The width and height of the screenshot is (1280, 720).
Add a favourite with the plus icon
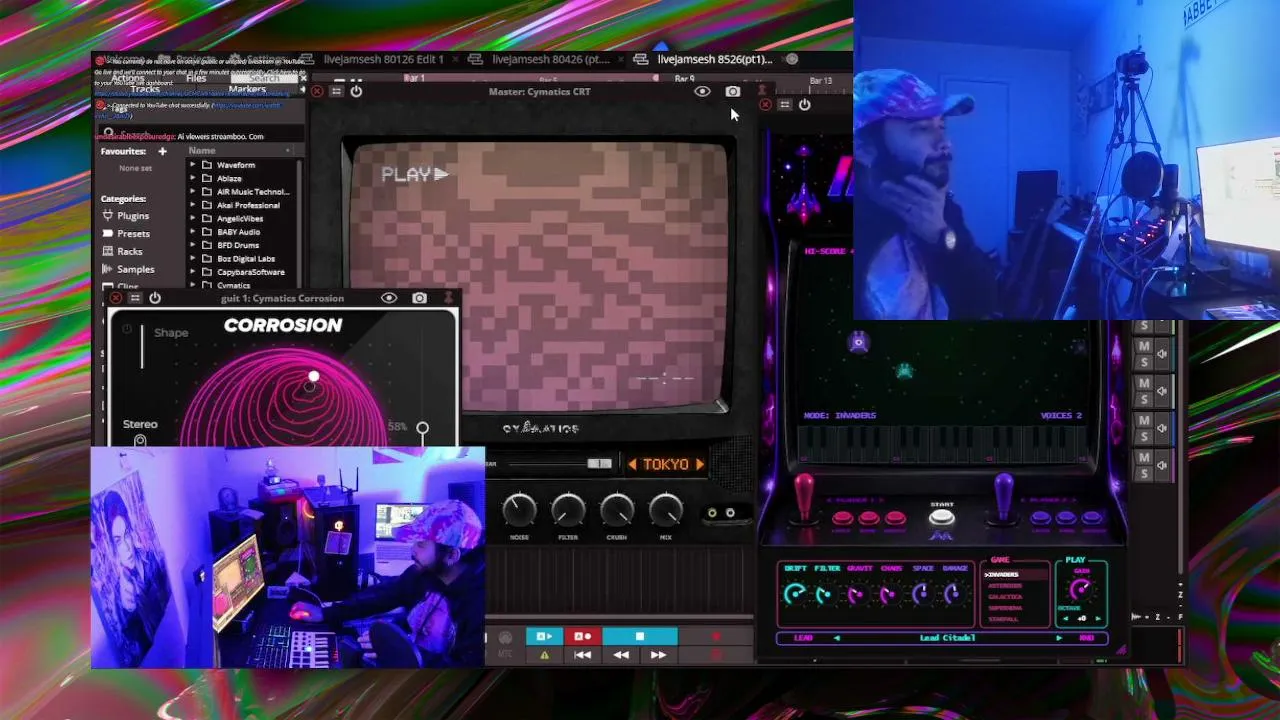tap(162, 151)
